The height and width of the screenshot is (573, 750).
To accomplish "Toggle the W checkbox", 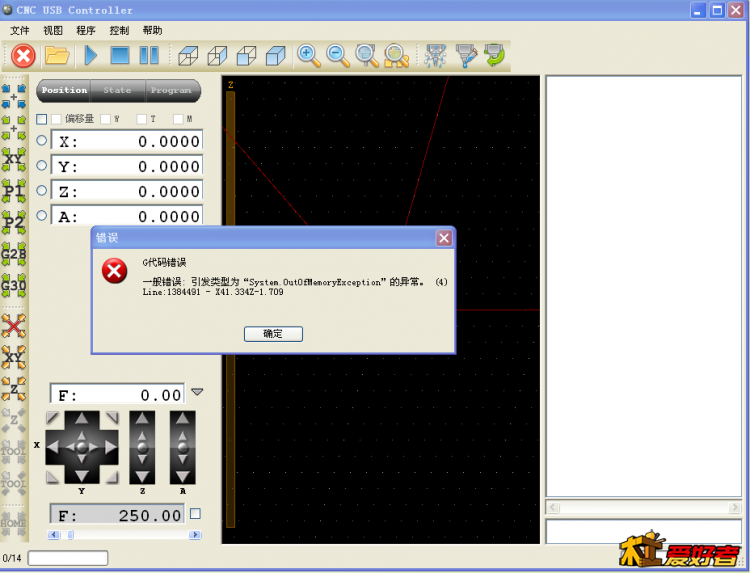I will [x=105, y=119].
